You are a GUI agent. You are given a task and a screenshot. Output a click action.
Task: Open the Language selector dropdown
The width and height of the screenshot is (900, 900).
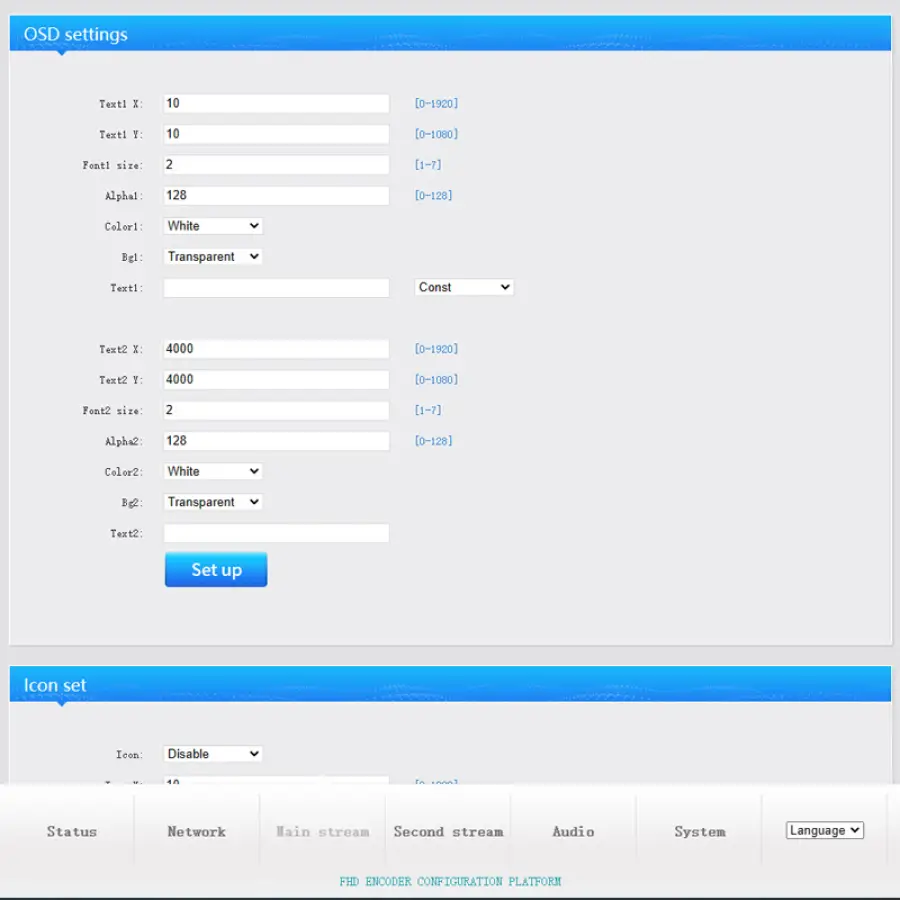825,830
